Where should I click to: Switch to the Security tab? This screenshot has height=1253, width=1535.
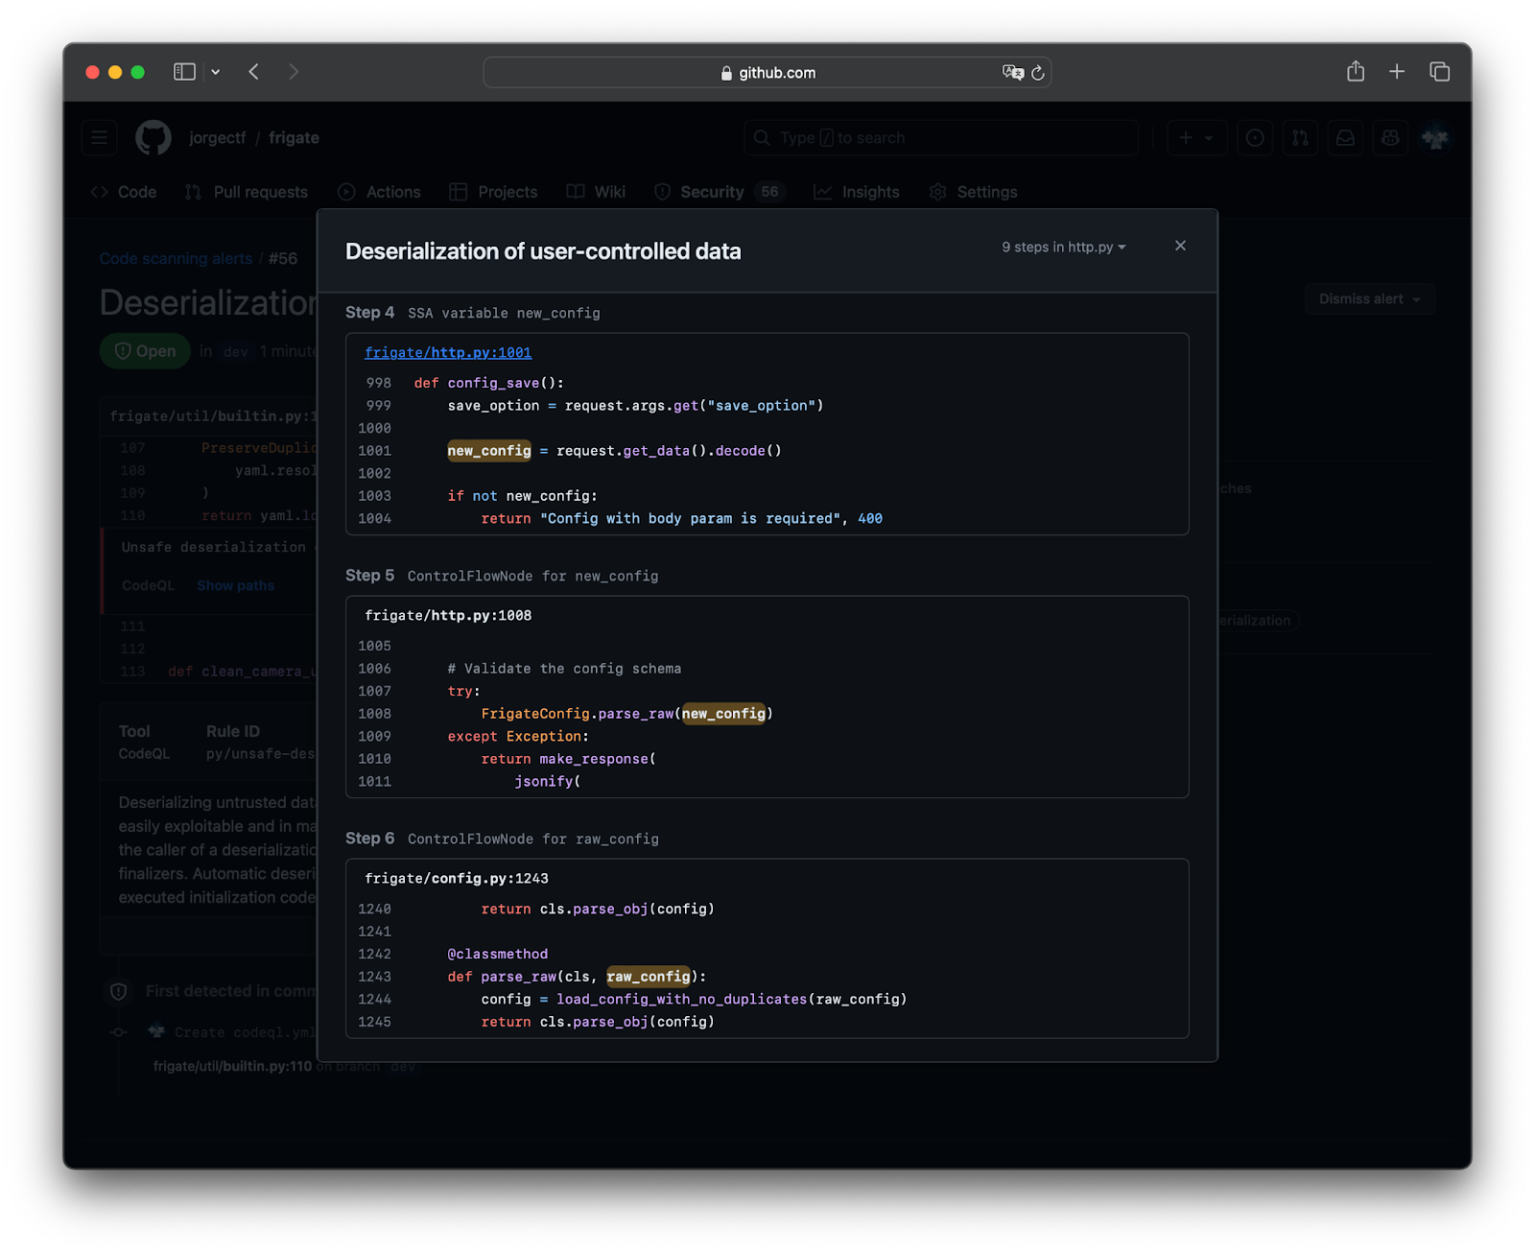(712, 191)
